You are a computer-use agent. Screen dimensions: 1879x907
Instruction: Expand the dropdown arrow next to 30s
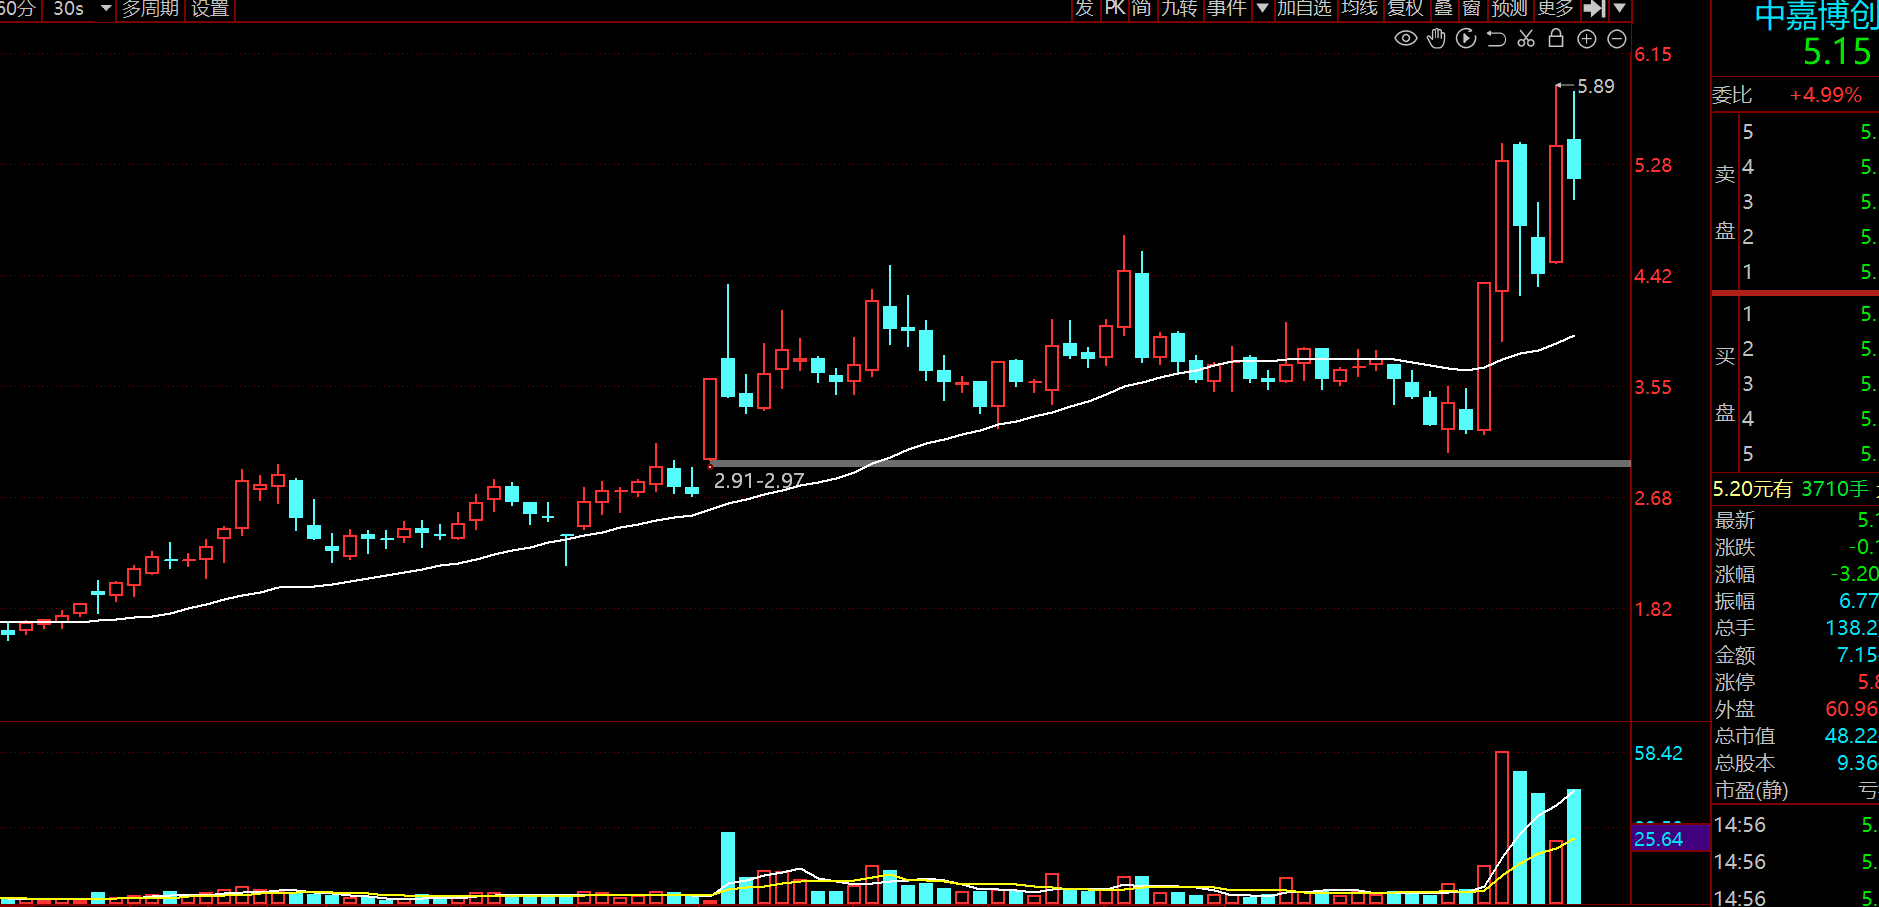[x=106, y=9]
